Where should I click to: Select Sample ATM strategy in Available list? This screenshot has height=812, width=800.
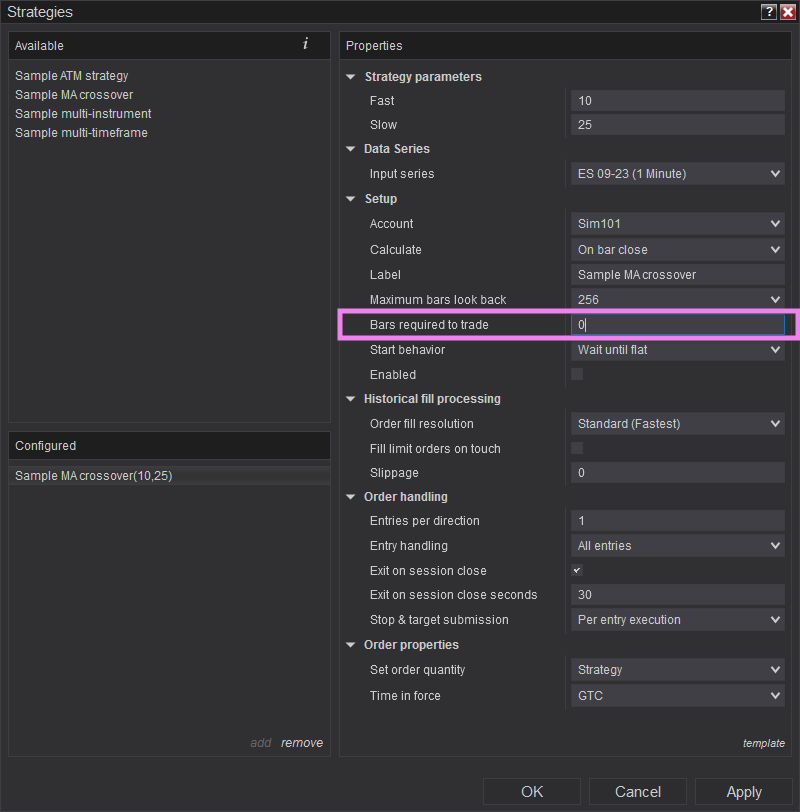point(72,76)
